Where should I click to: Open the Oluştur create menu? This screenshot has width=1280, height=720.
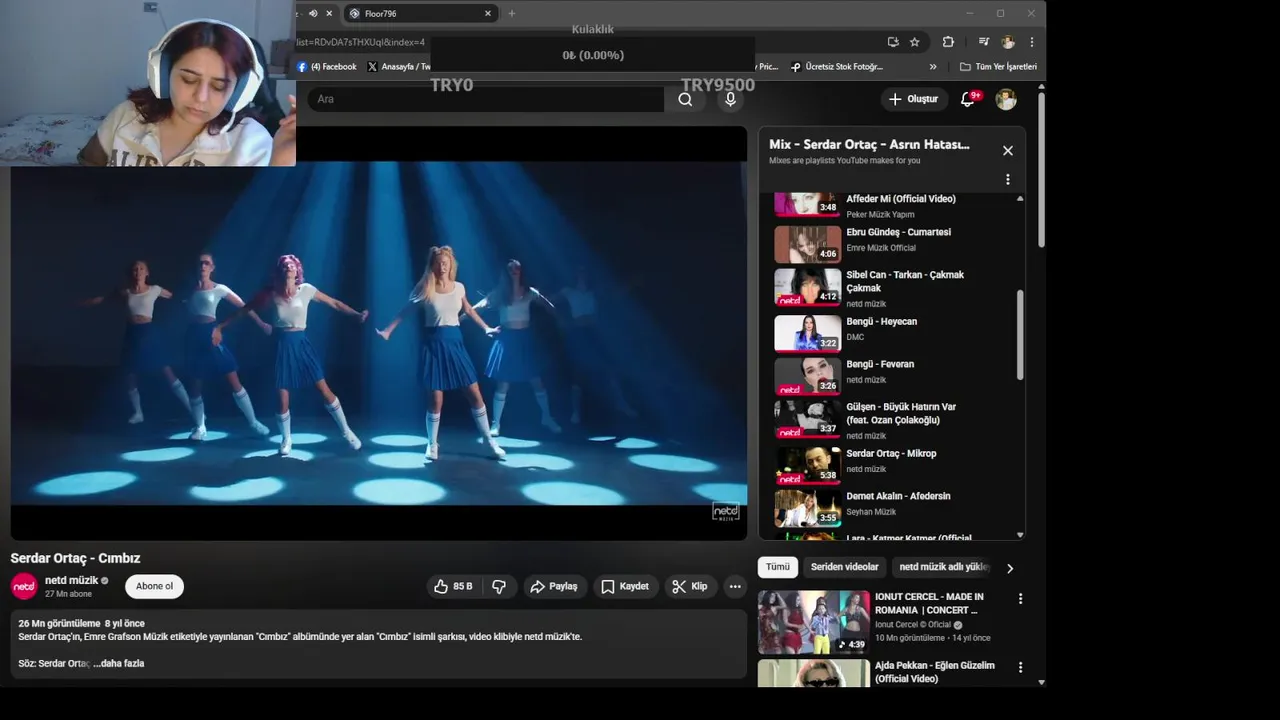[x=913, y=99]
